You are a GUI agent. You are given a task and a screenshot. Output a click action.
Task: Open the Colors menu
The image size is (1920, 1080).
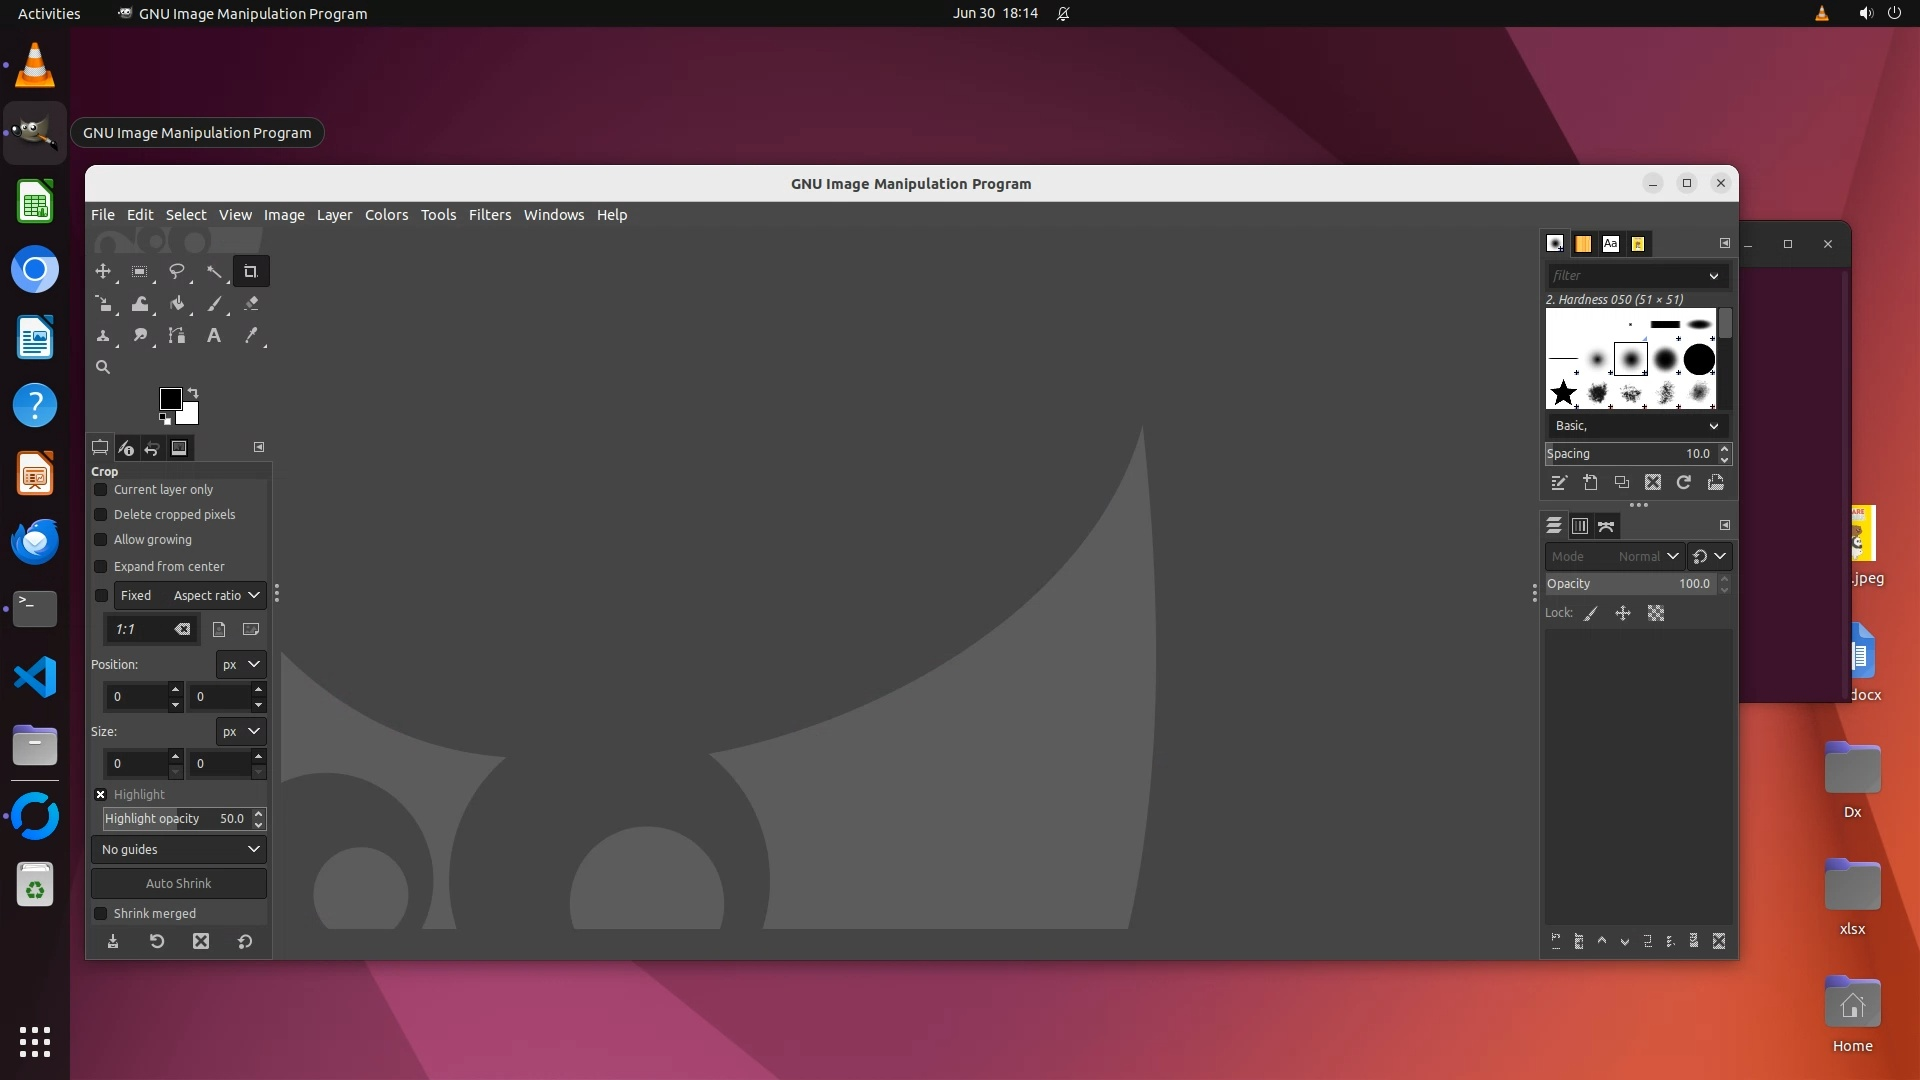click(x=386, y=215)
